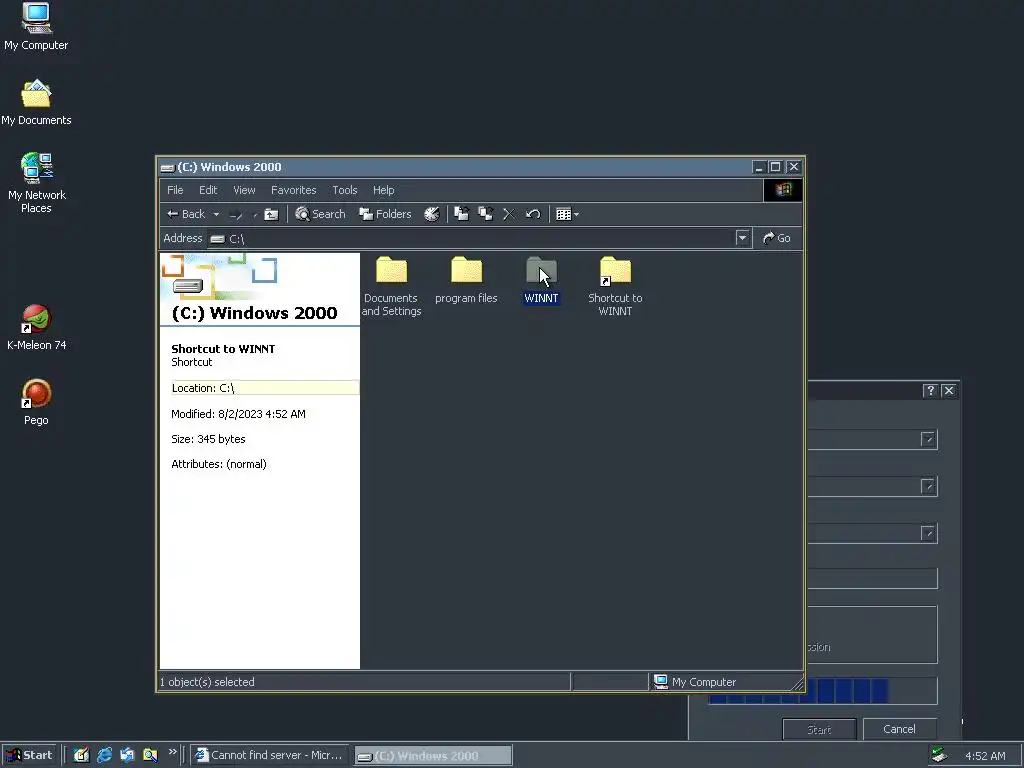Open third dropdown in the background dialog
This screenshot has width=1024, height=768.
coord(928,534)
